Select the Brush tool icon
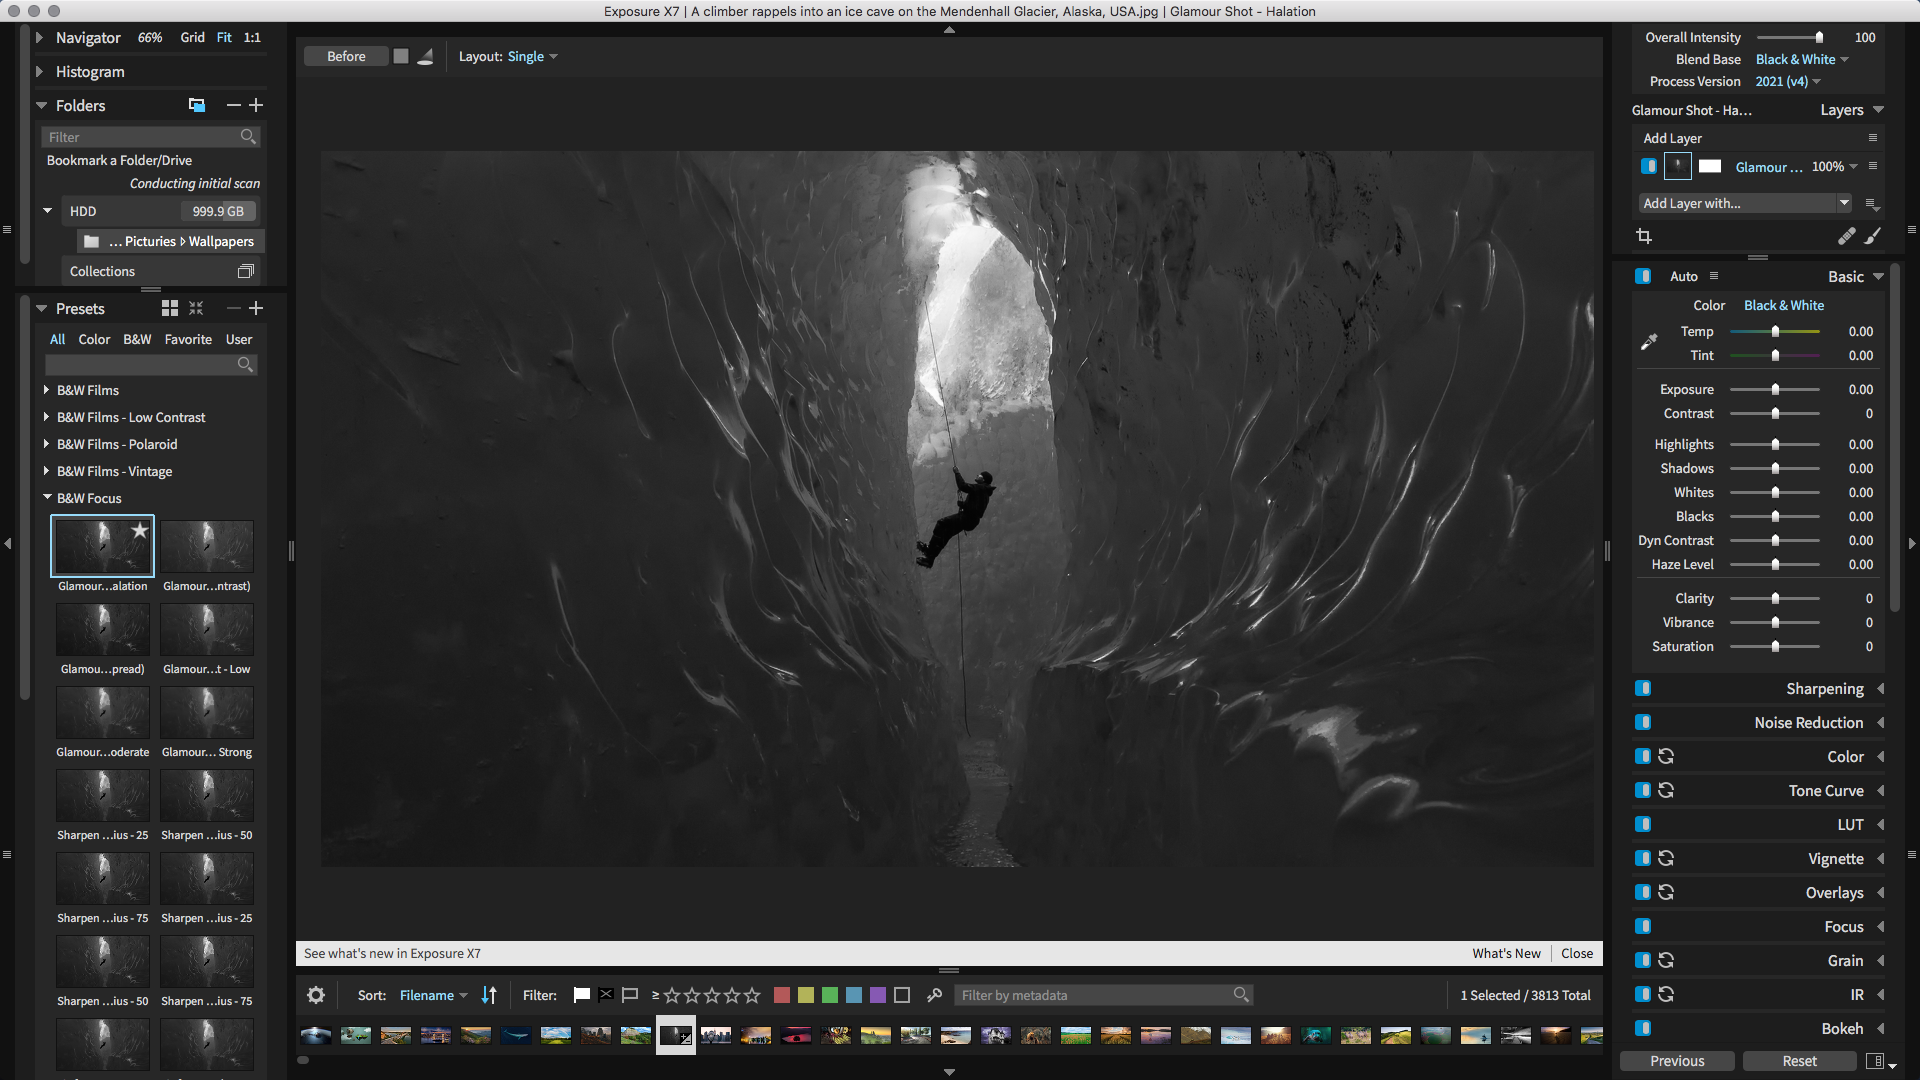Viewport: 1920px width, 1080px height. coord(1872,236)
